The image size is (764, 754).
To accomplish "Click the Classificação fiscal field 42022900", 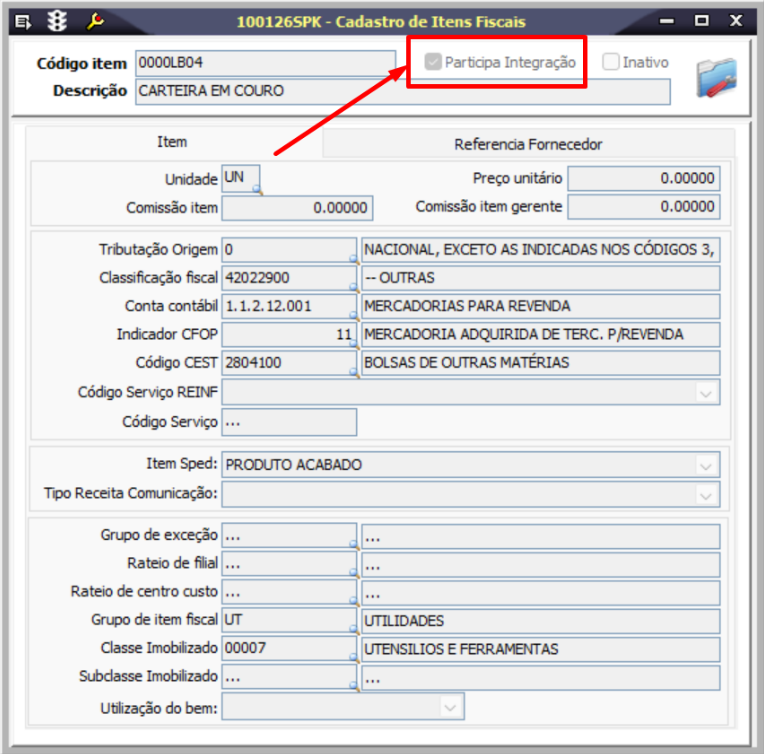I will click(x=289, y=278).
